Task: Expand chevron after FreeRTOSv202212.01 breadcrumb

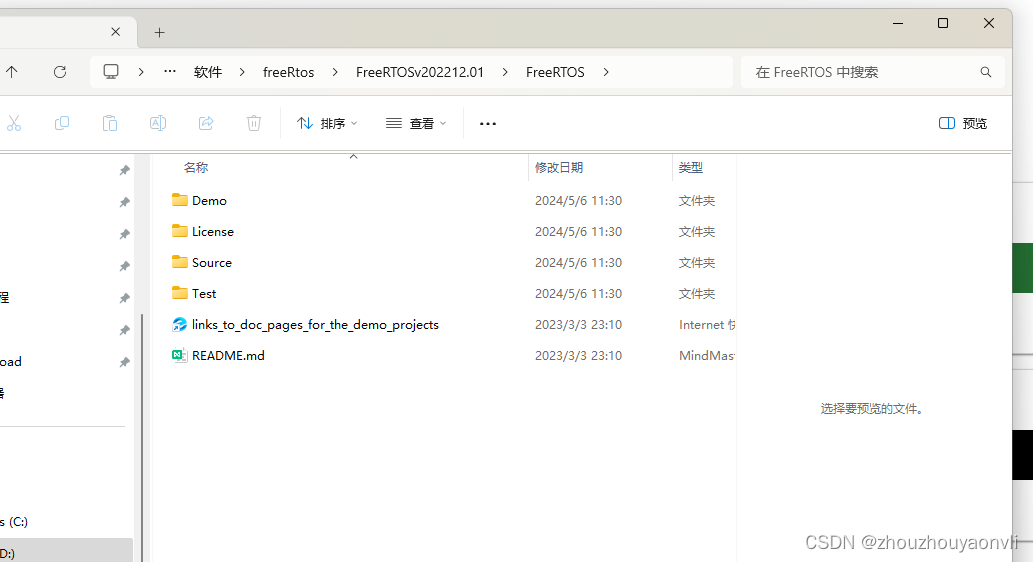Action: point(505,72)
